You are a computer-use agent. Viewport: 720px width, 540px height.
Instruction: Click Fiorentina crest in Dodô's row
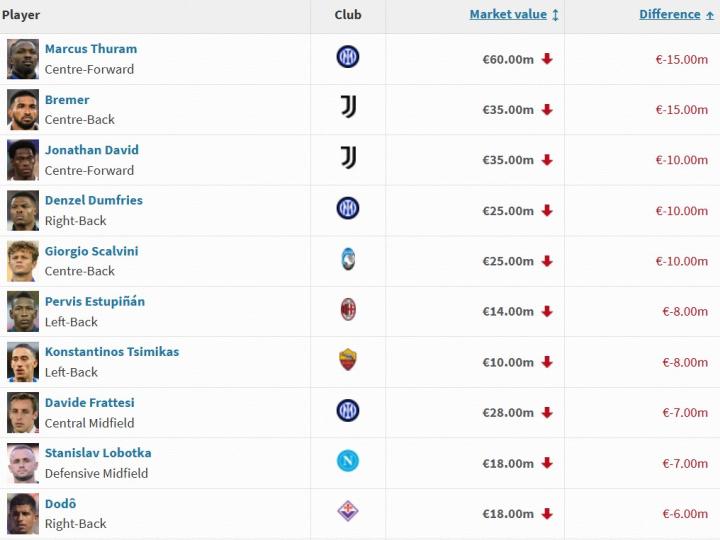[x=348, y=512]
